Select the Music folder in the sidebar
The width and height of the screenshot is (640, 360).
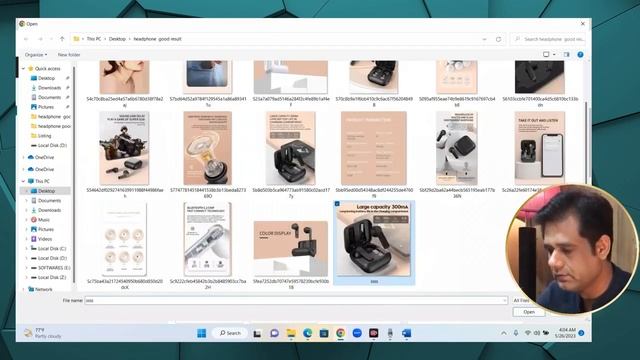pyautogui.click(x=43, y=220)
